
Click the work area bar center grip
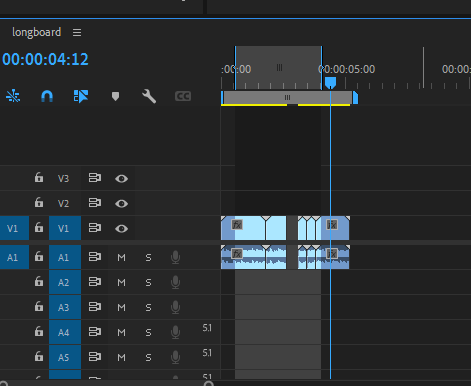click(287, 97)
